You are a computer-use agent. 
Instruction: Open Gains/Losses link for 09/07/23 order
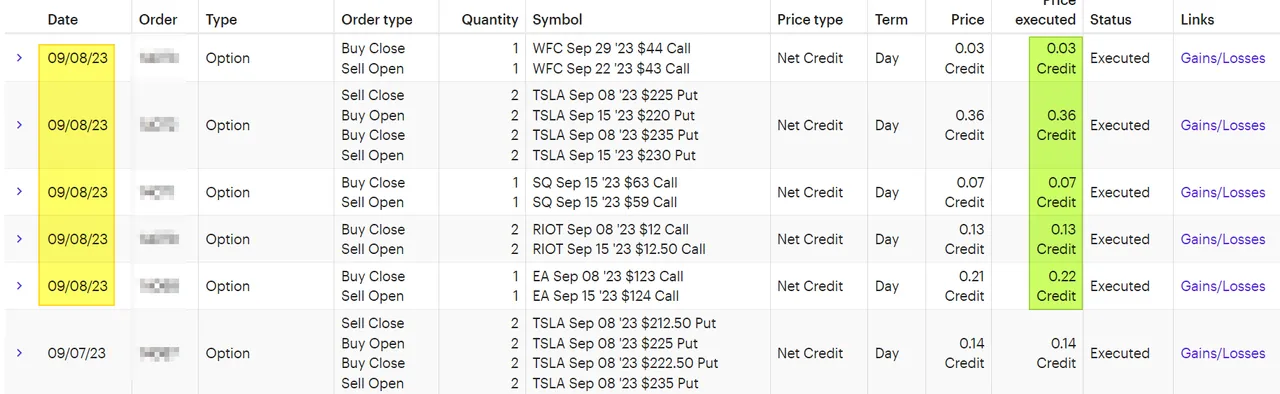[1222, 353]
